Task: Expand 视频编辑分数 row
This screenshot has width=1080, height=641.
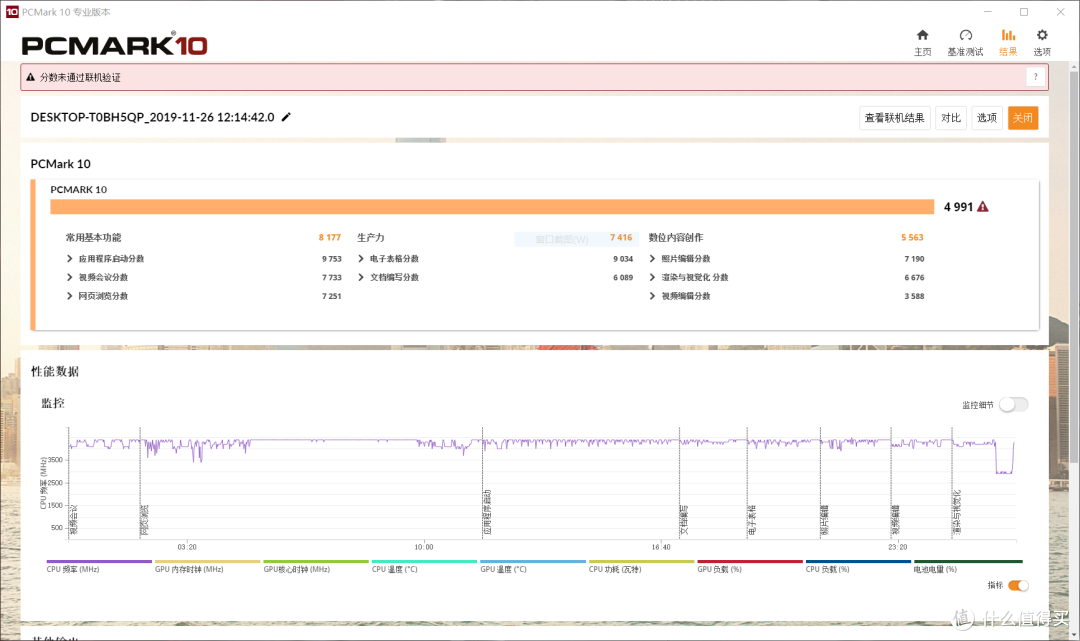Action: tap(652, 296)
